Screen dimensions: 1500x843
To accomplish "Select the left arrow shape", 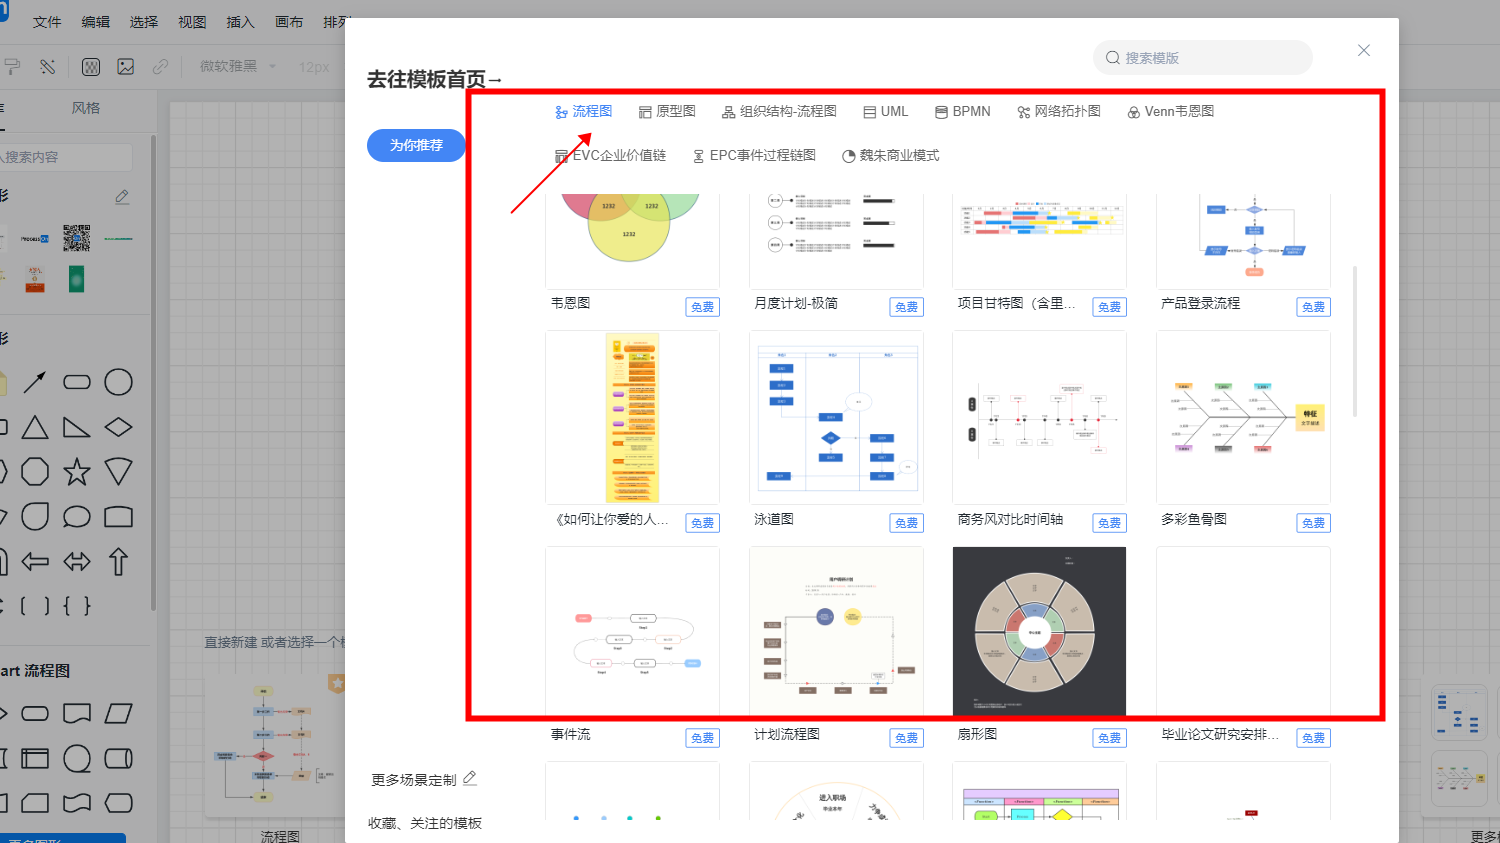I will coord(35,562).
